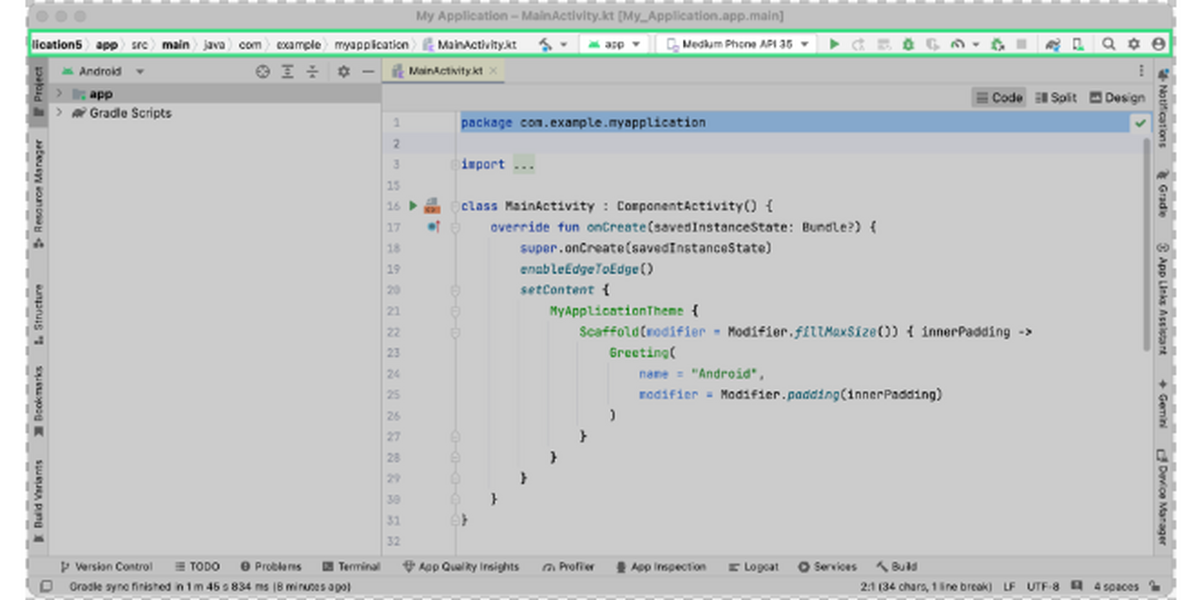The width and height of the screenshot is (1200, 600).
Task: Open the Problems tool window
Action: [270, 567]
